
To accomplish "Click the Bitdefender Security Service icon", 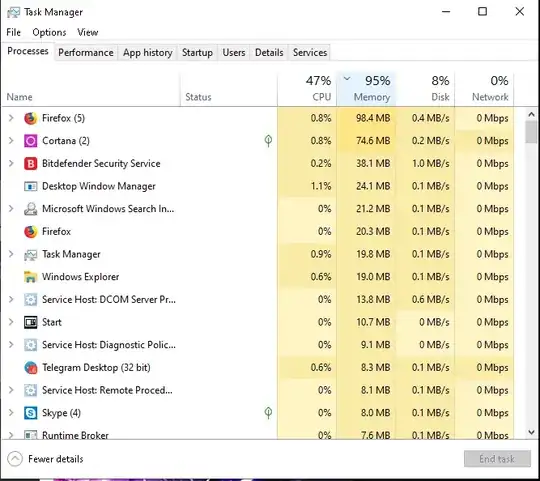I will 30,164.
